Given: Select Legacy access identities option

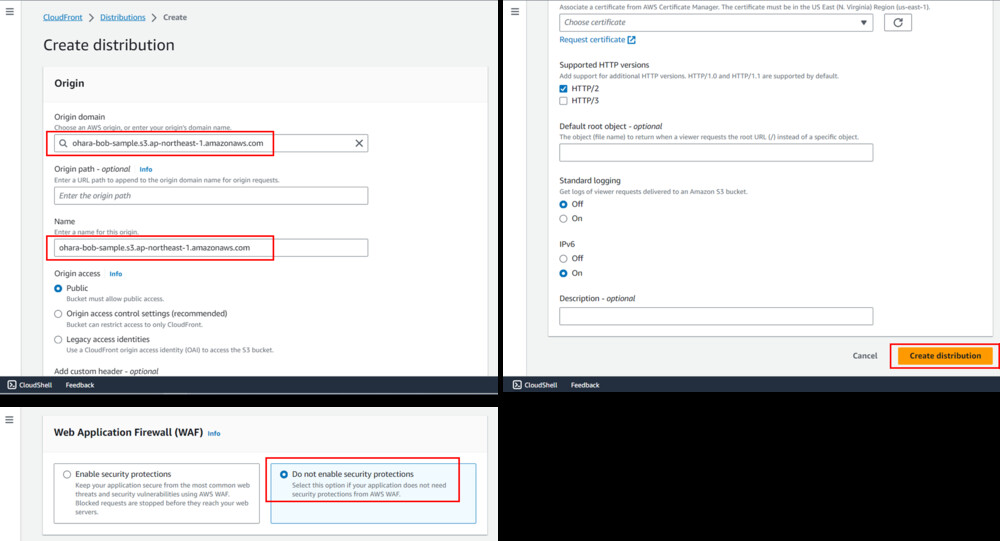Looking at the screenshot, I should click(x=58, y=340).
